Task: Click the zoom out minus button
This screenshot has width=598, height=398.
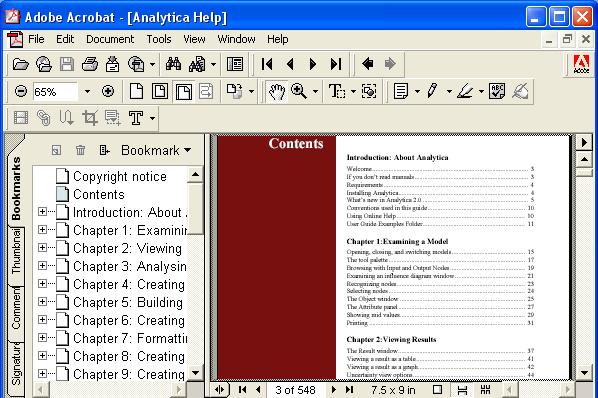Action: pos(21,91)
